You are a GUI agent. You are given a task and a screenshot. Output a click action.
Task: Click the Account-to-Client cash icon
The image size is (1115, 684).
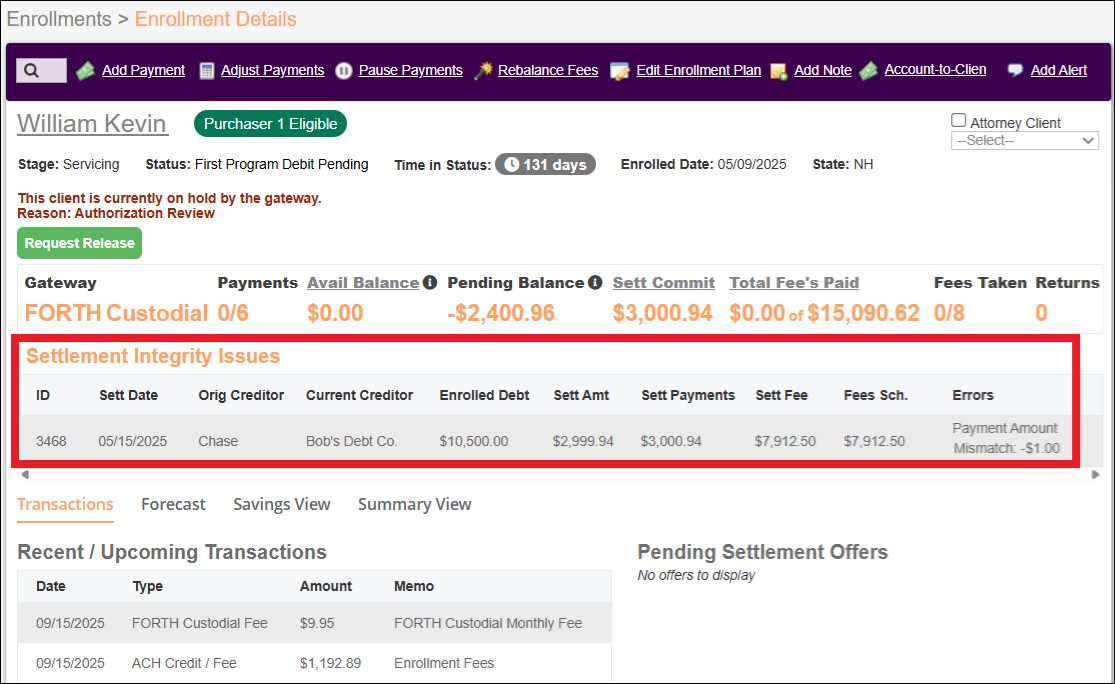868,70
